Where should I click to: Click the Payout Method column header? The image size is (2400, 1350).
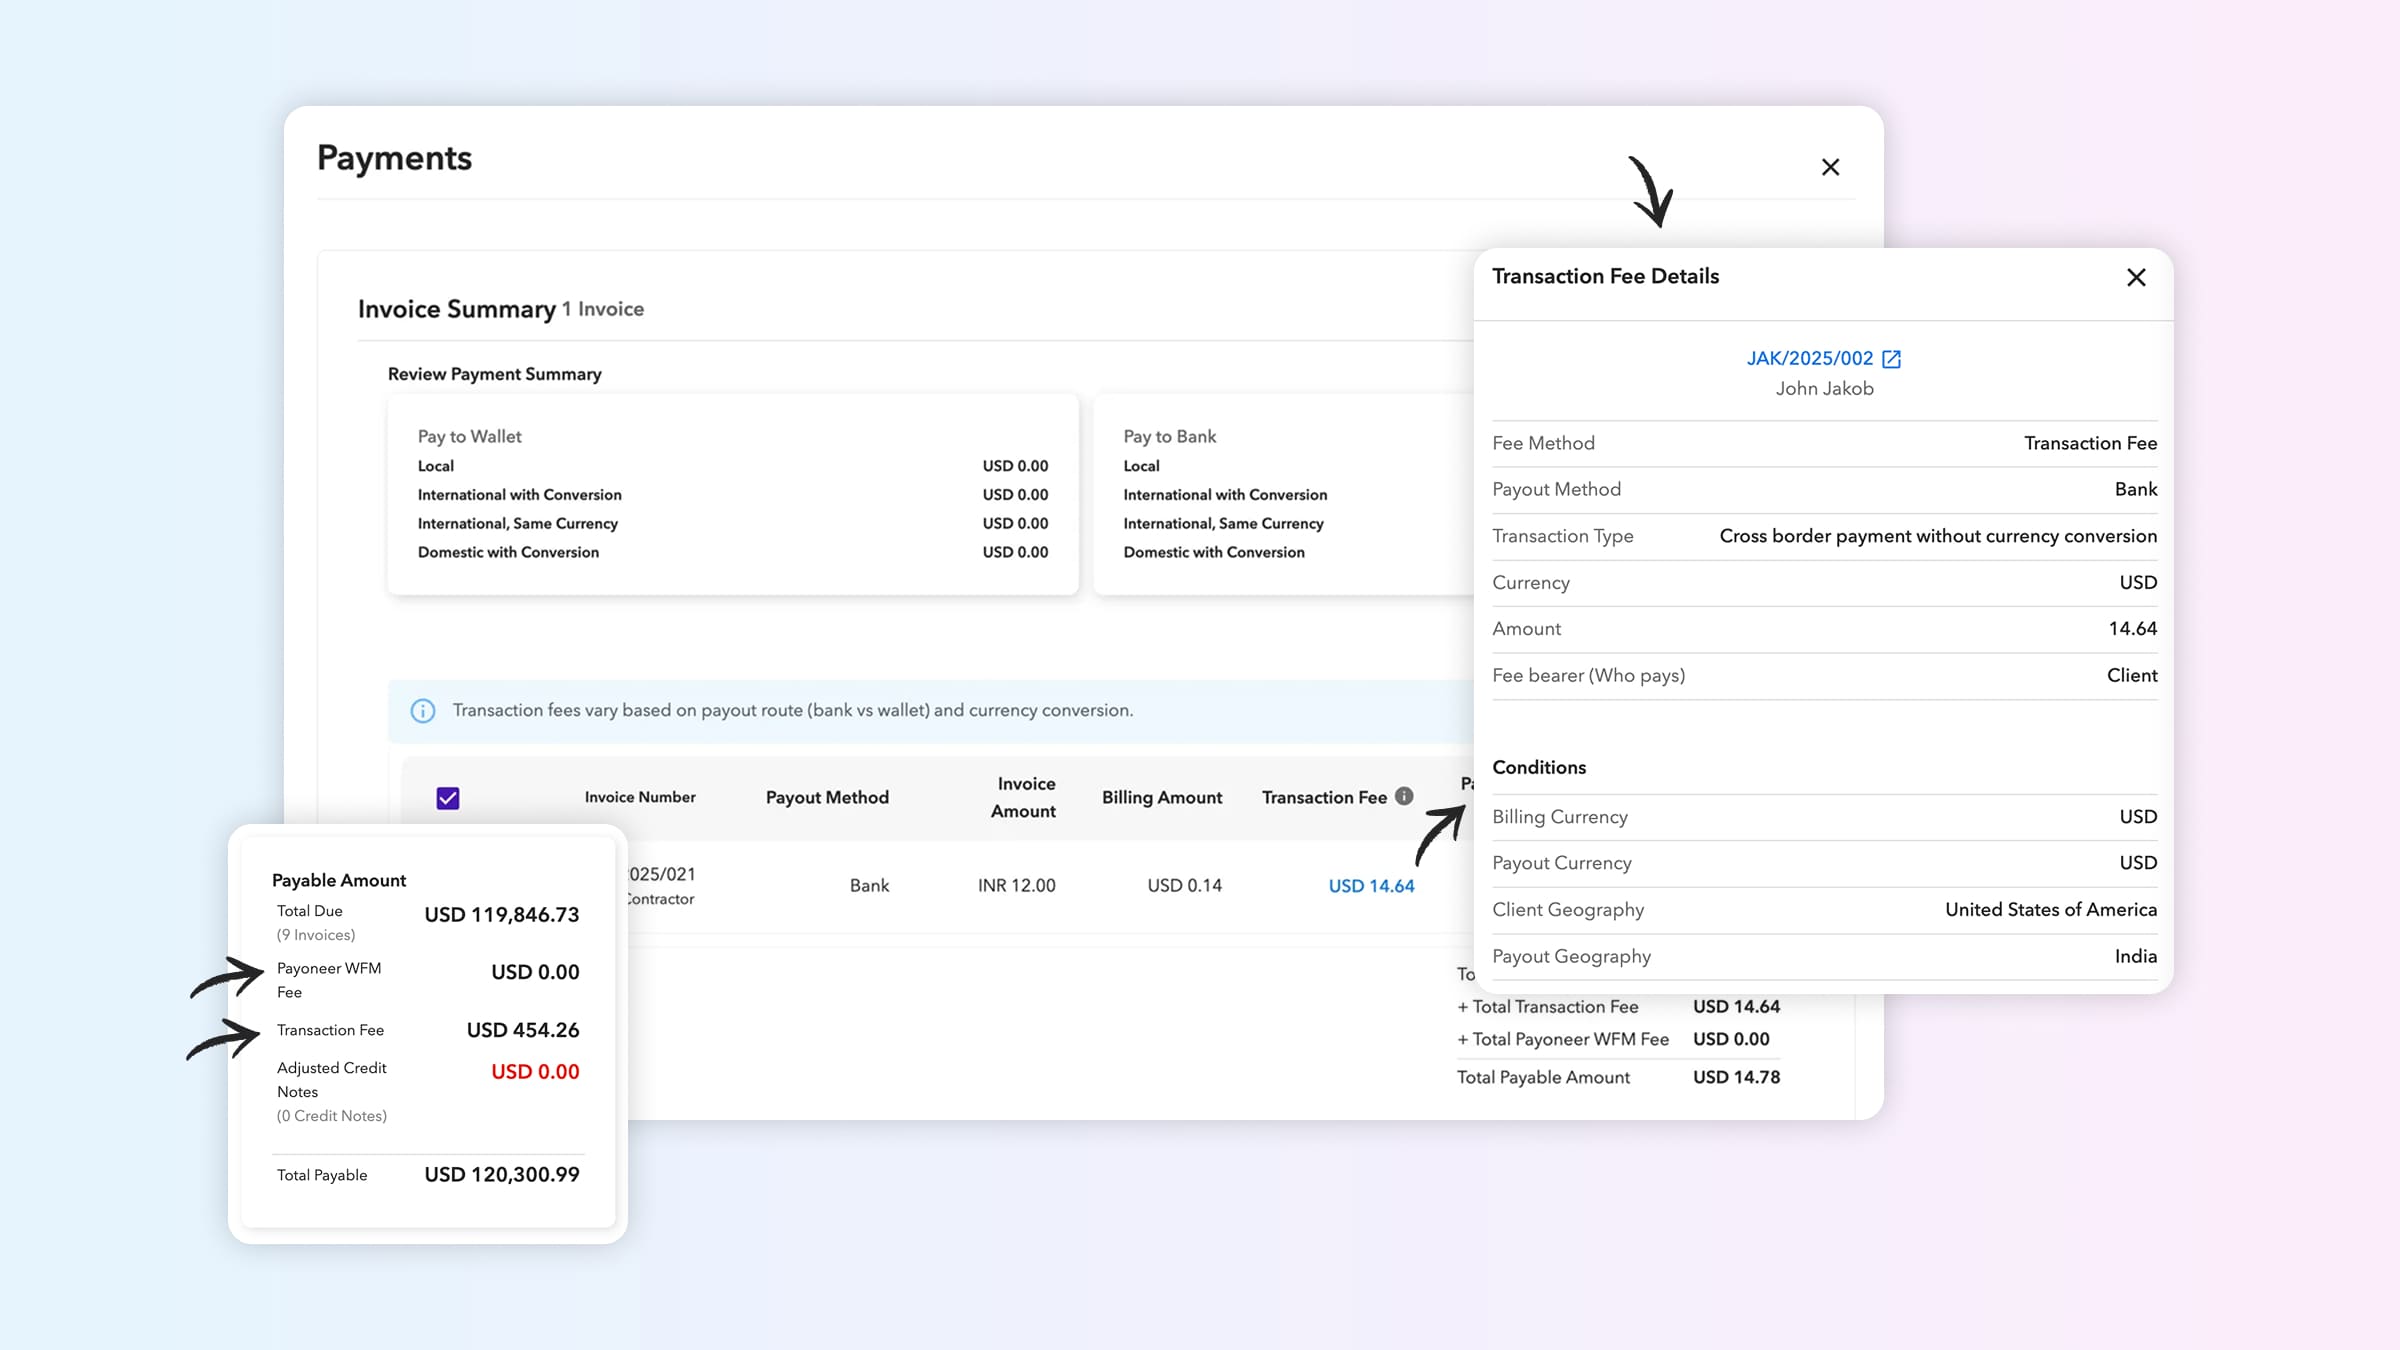(826, 797)
